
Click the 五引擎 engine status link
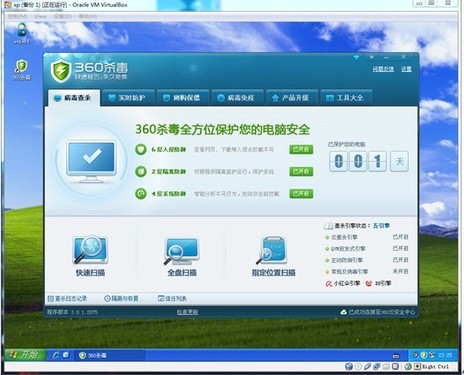coord(381,226)
